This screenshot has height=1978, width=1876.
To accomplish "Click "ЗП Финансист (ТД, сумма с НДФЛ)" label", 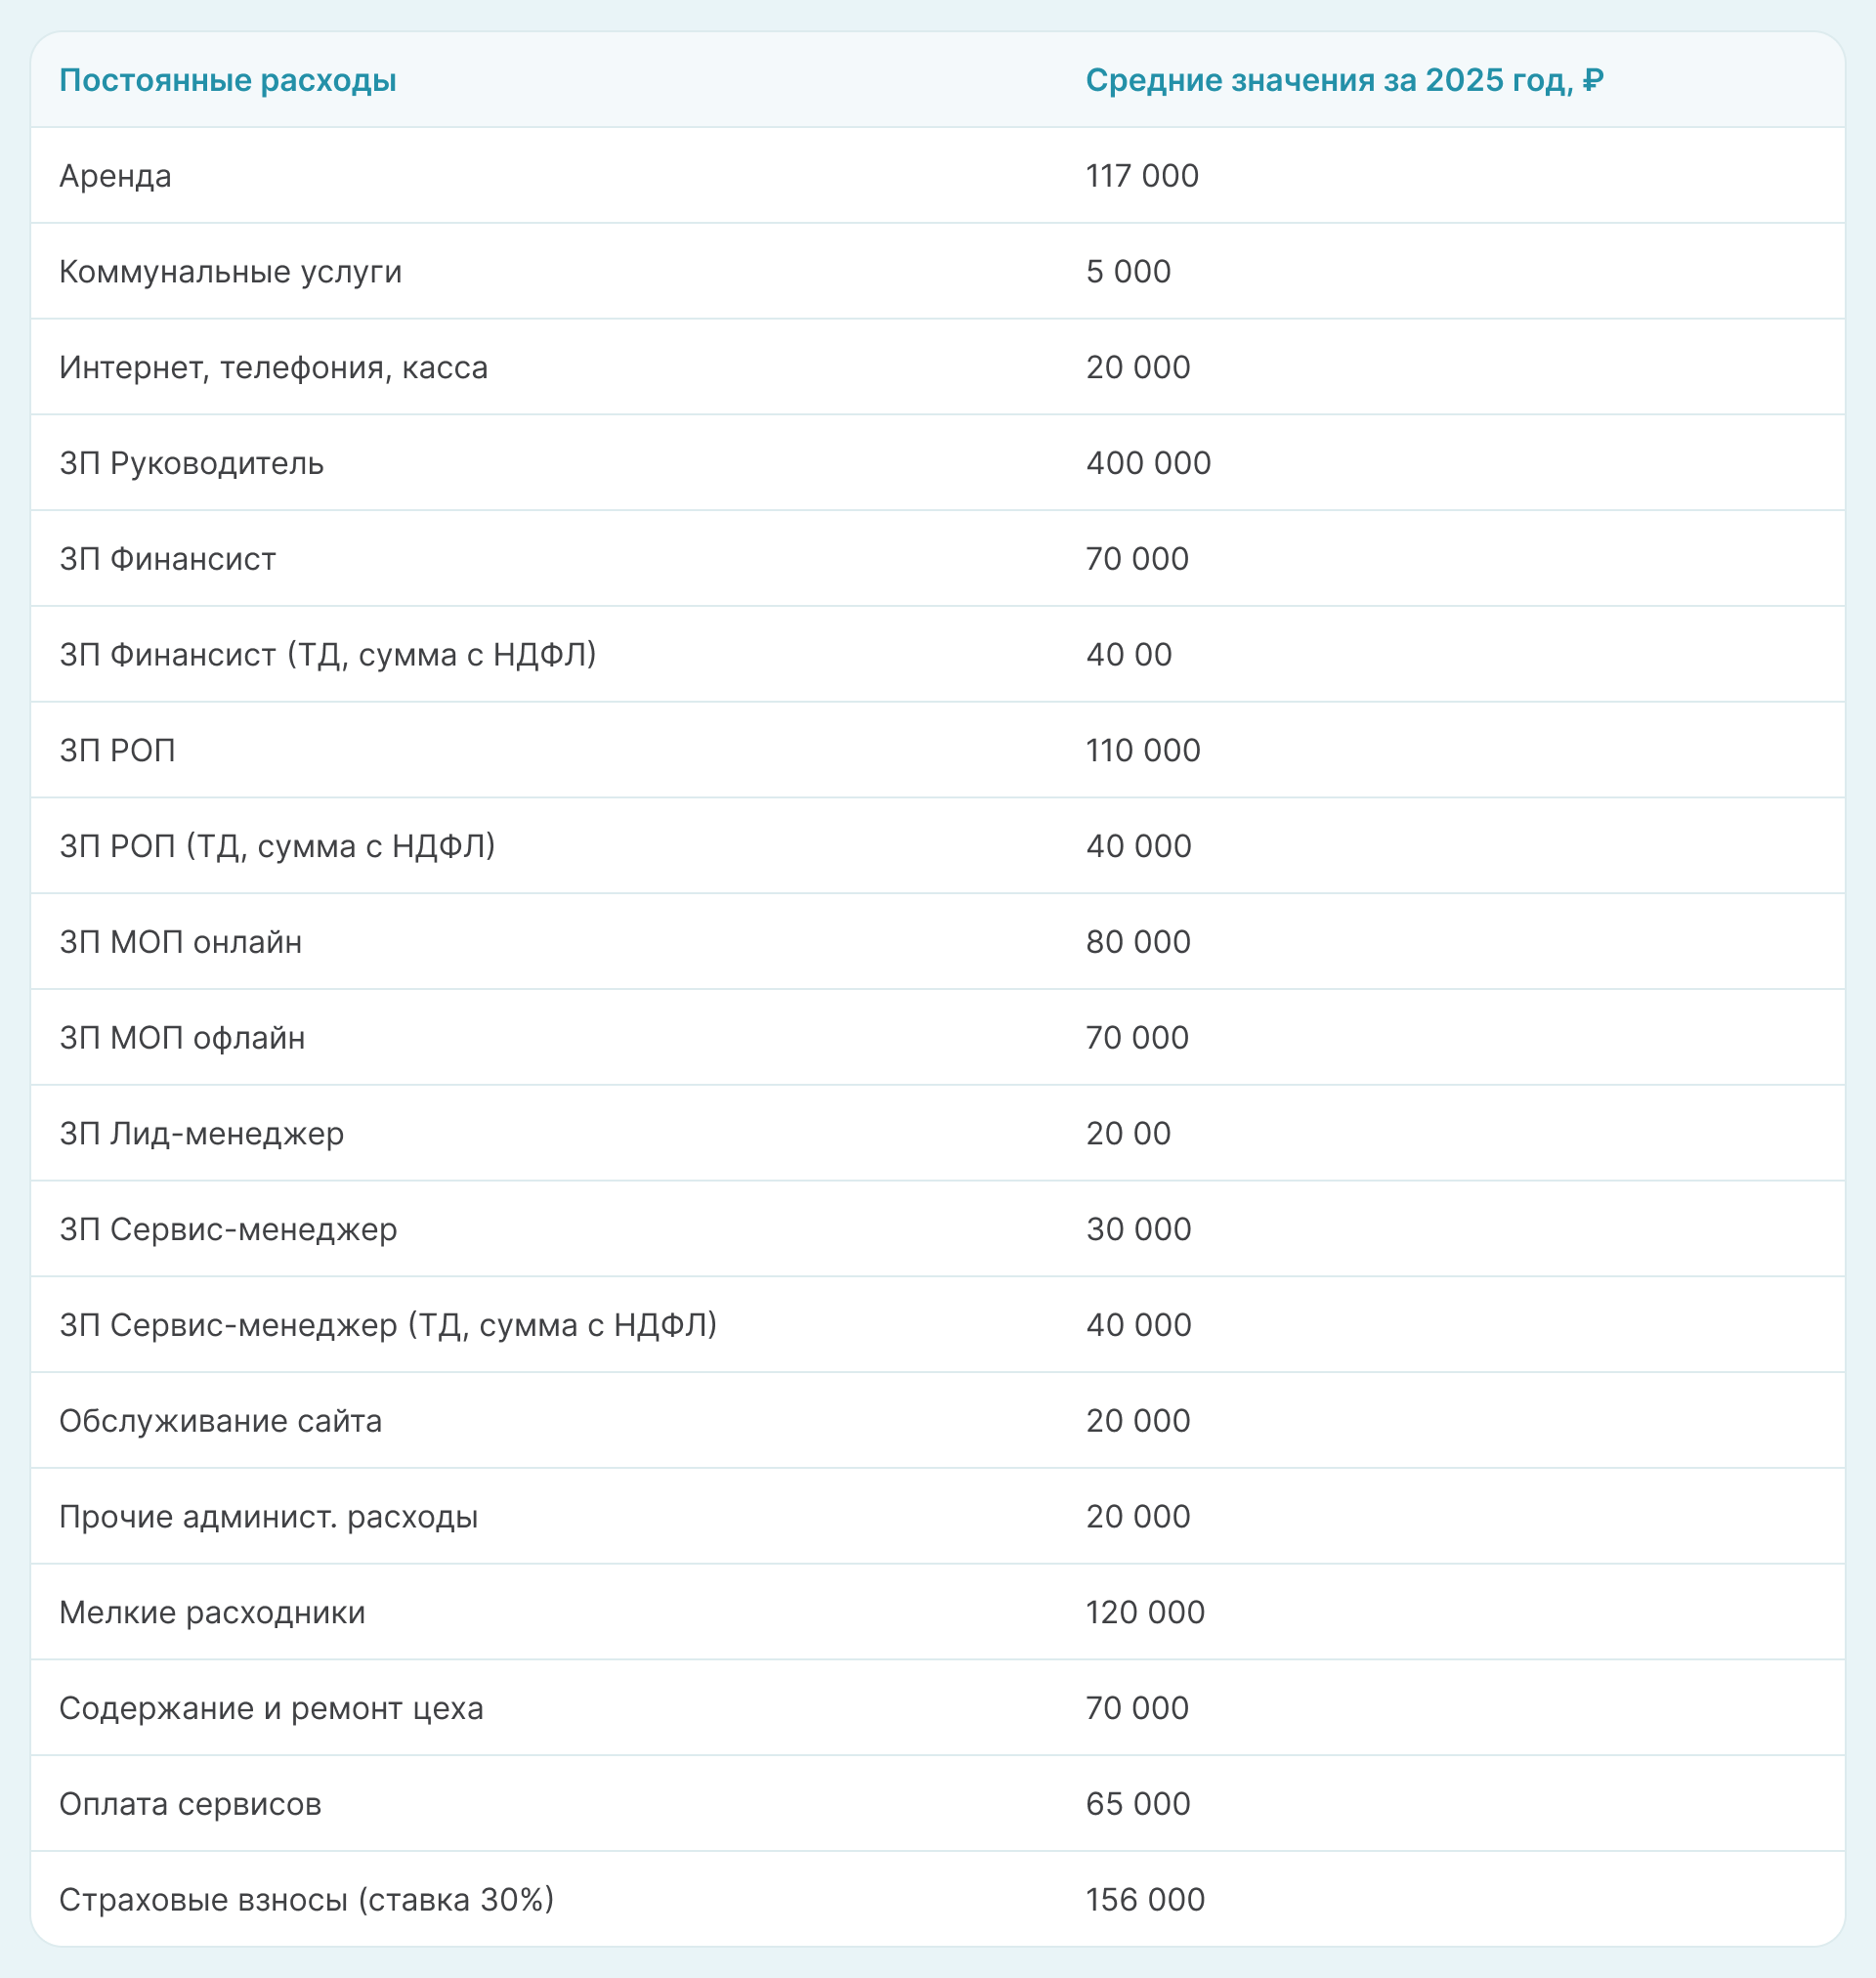I will coord(327,655).
